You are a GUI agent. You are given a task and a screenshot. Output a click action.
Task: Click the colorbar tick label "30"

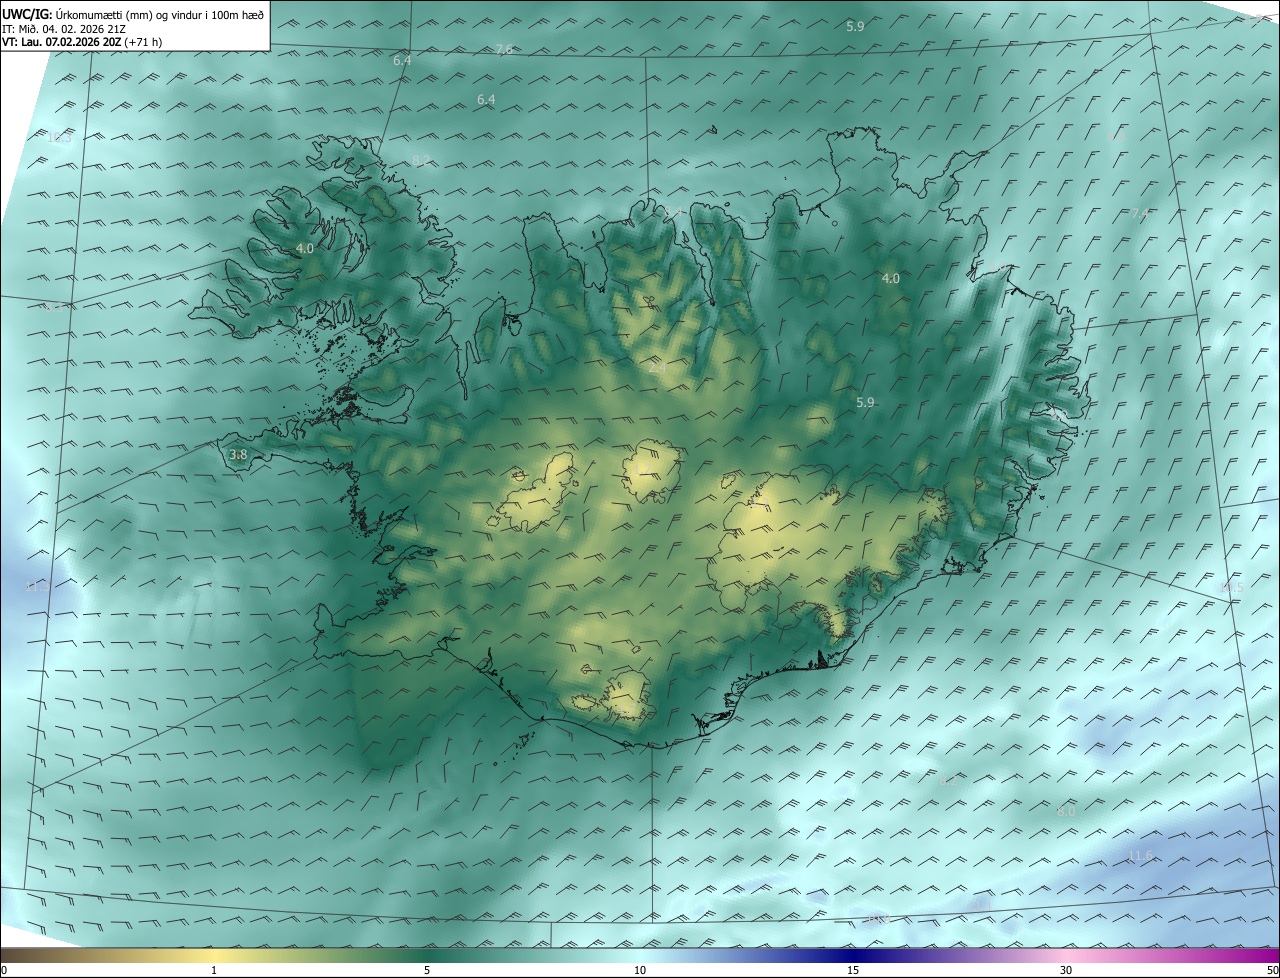coord(1066,970)
